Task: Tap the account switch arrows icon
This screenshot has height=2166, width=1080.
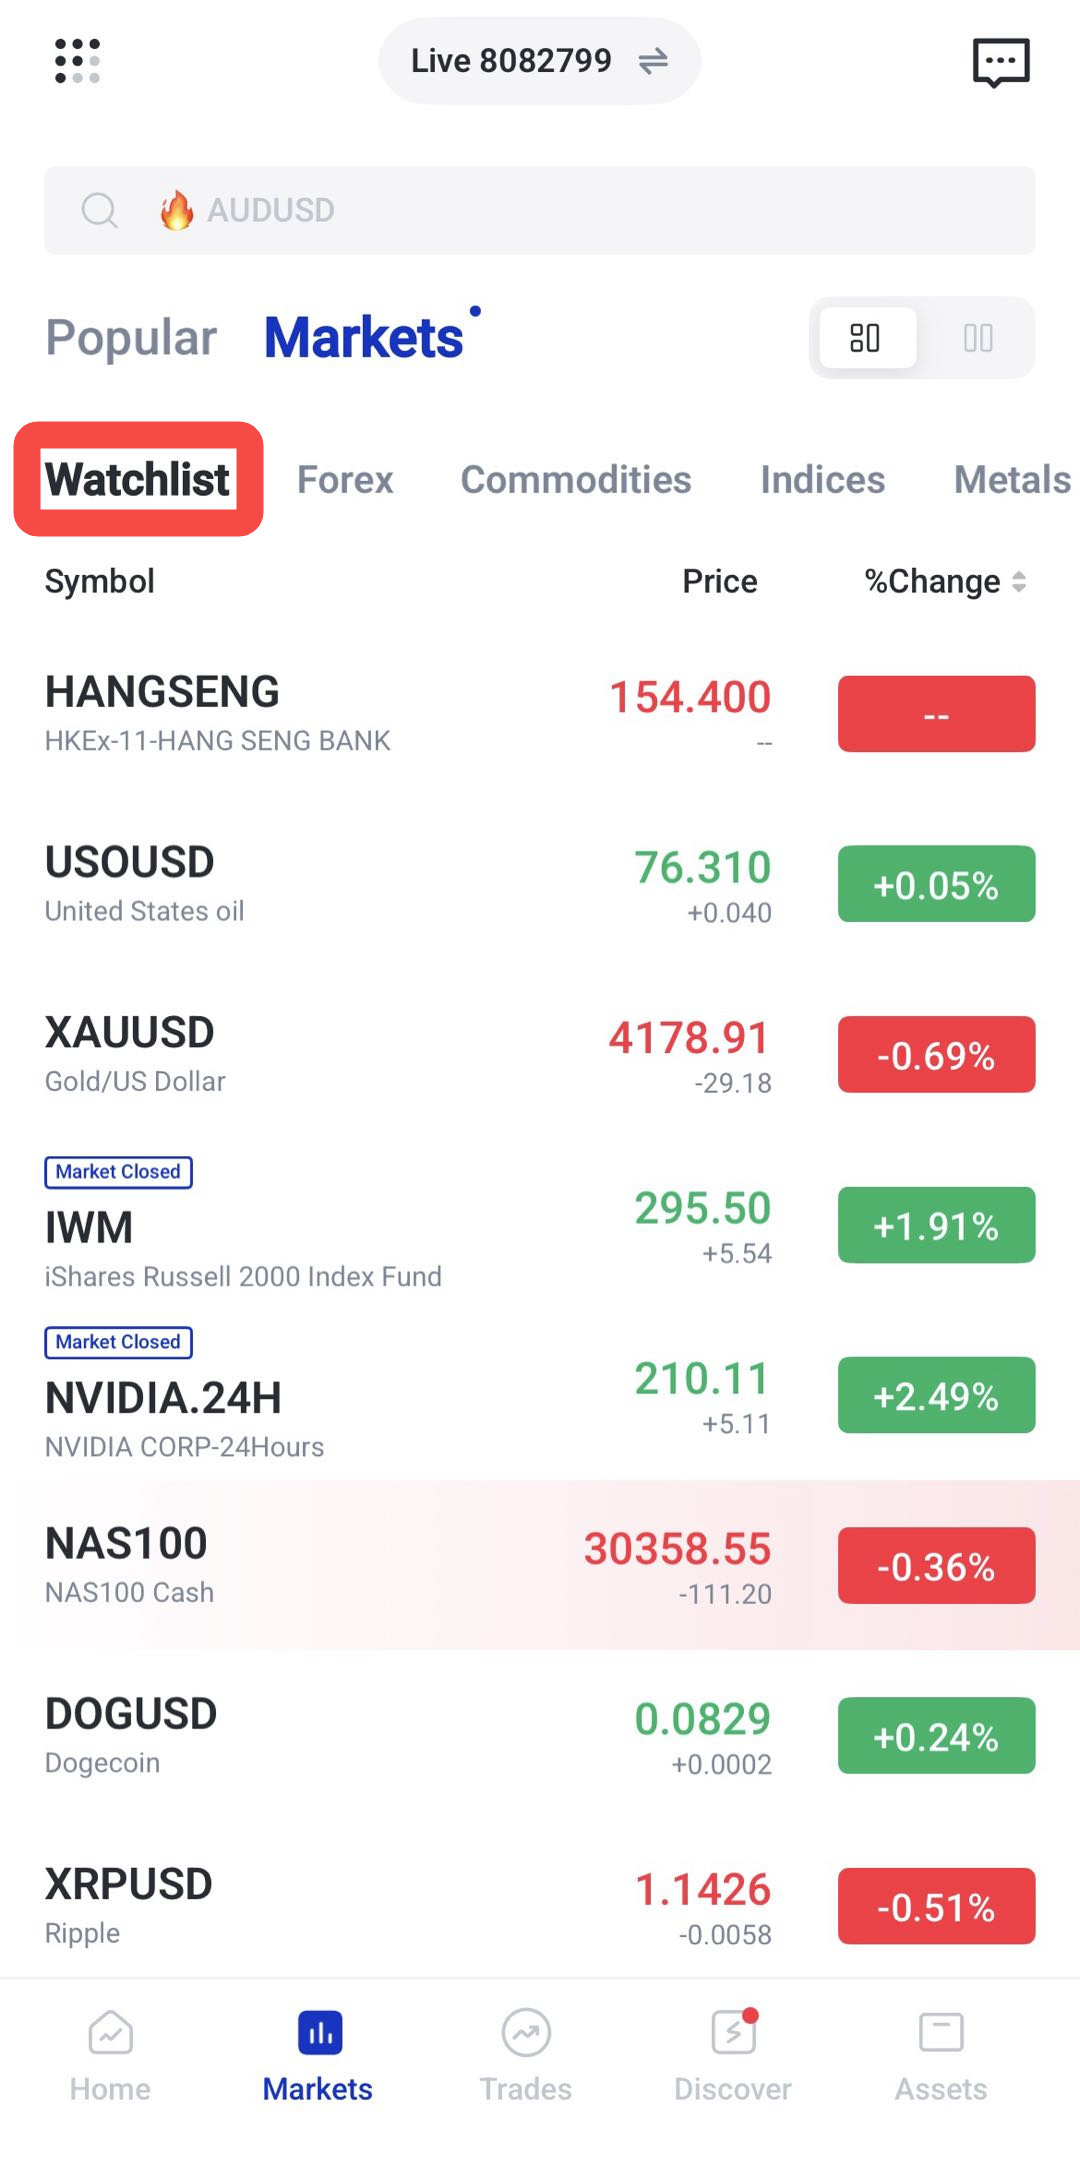Action: [x=653, y=62]
